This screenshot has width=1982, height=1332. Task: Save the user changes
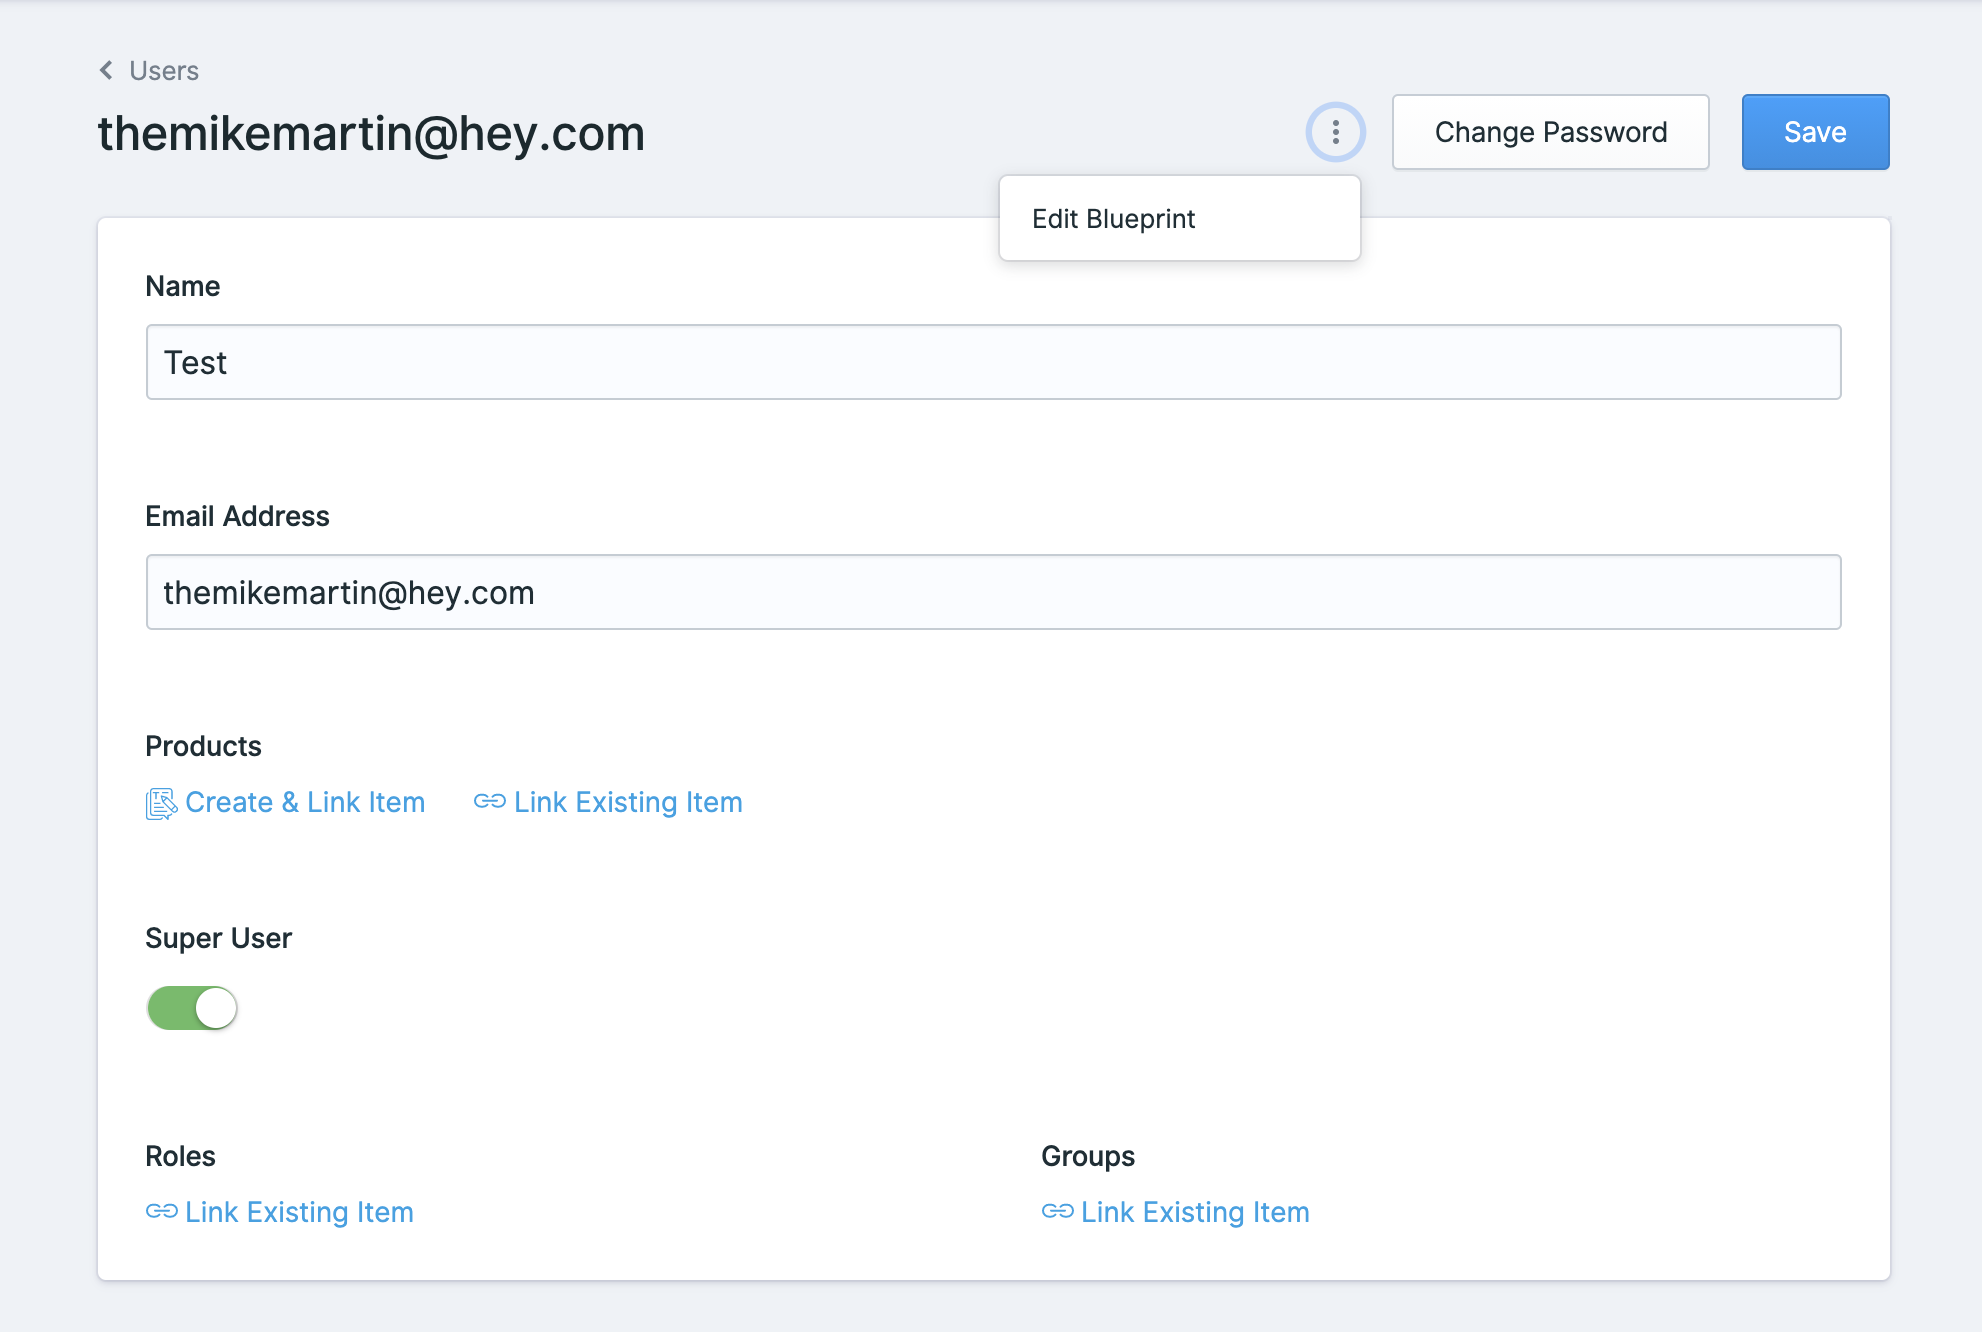pos(1814,132)
